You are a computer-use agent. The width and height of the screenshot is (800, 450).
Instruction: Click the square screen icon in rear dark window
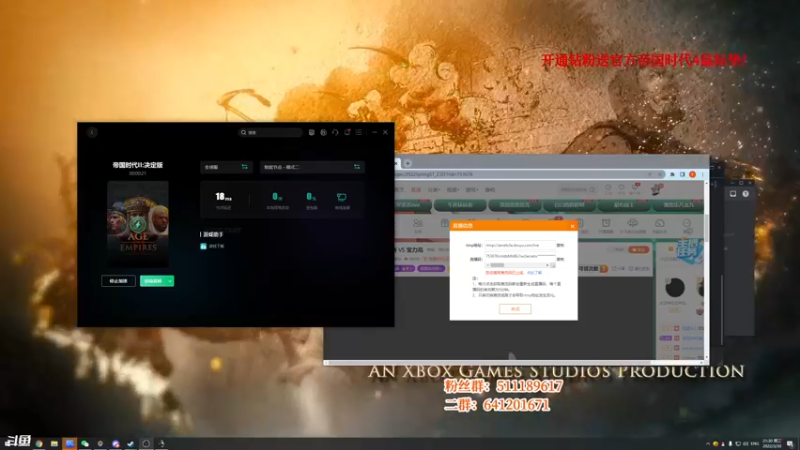[x=733, y=194]
